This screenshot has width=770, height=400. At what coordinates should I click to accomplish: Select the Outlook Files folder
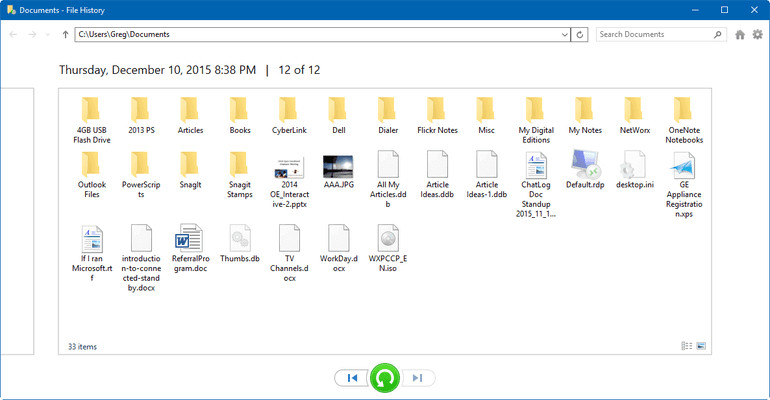(92, 175)
